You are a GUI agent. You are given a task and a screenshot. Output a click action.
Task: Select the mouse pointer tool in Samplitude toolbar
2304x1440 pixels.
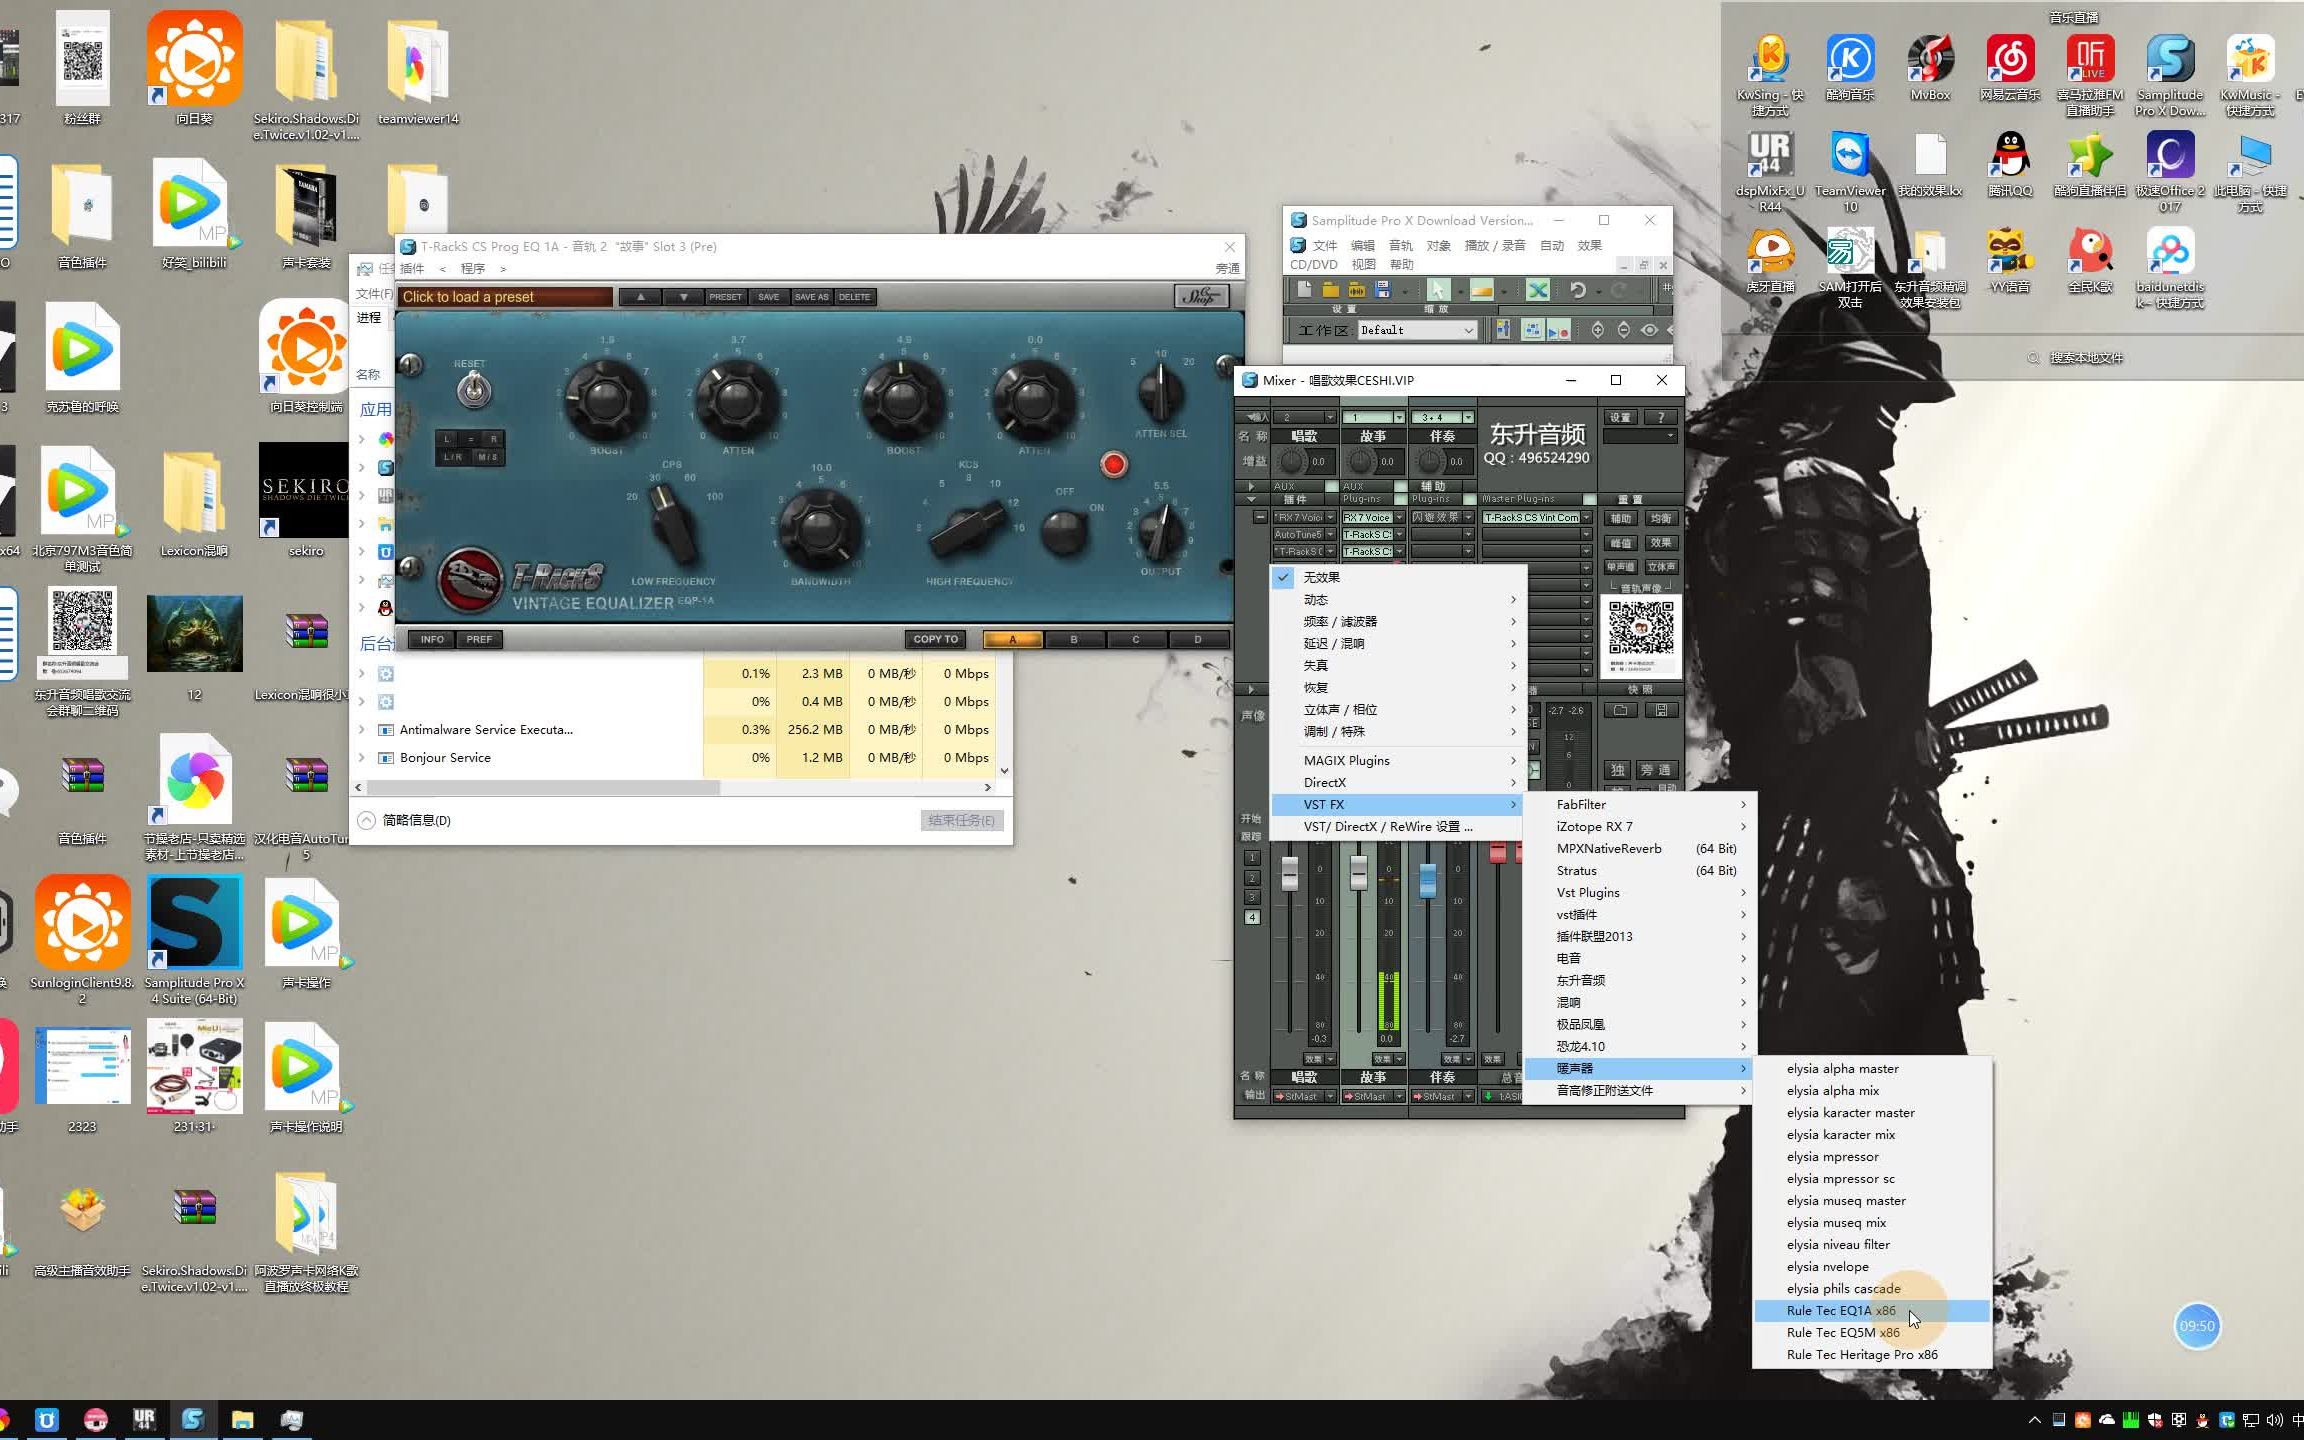[1437, 290]
